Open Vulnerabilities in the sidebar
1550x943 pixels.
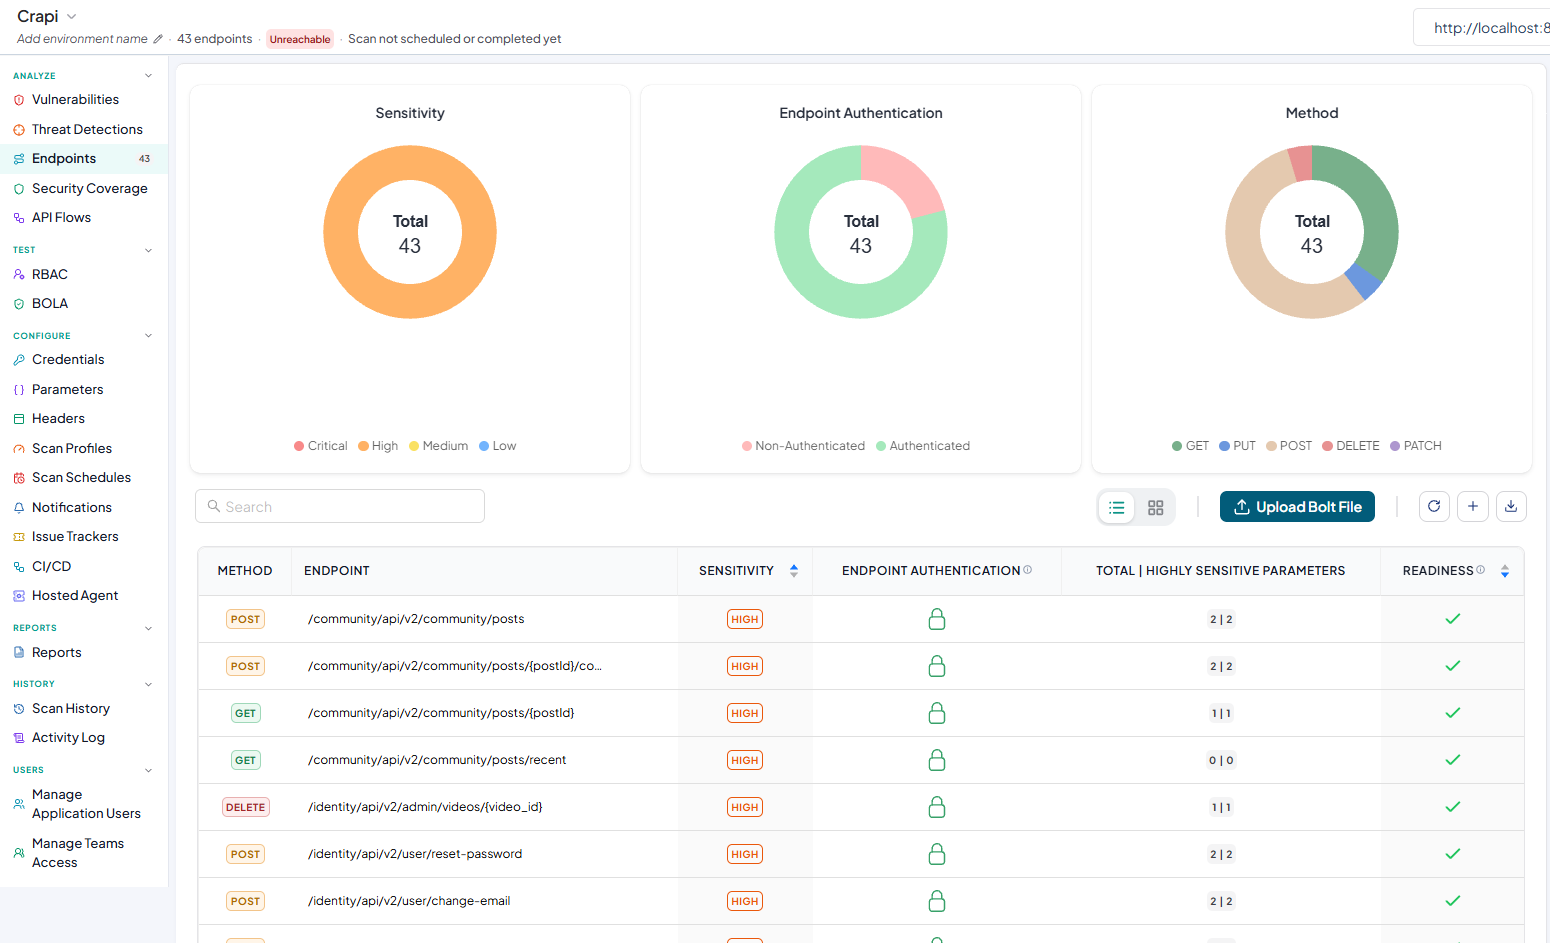(75, 100)
